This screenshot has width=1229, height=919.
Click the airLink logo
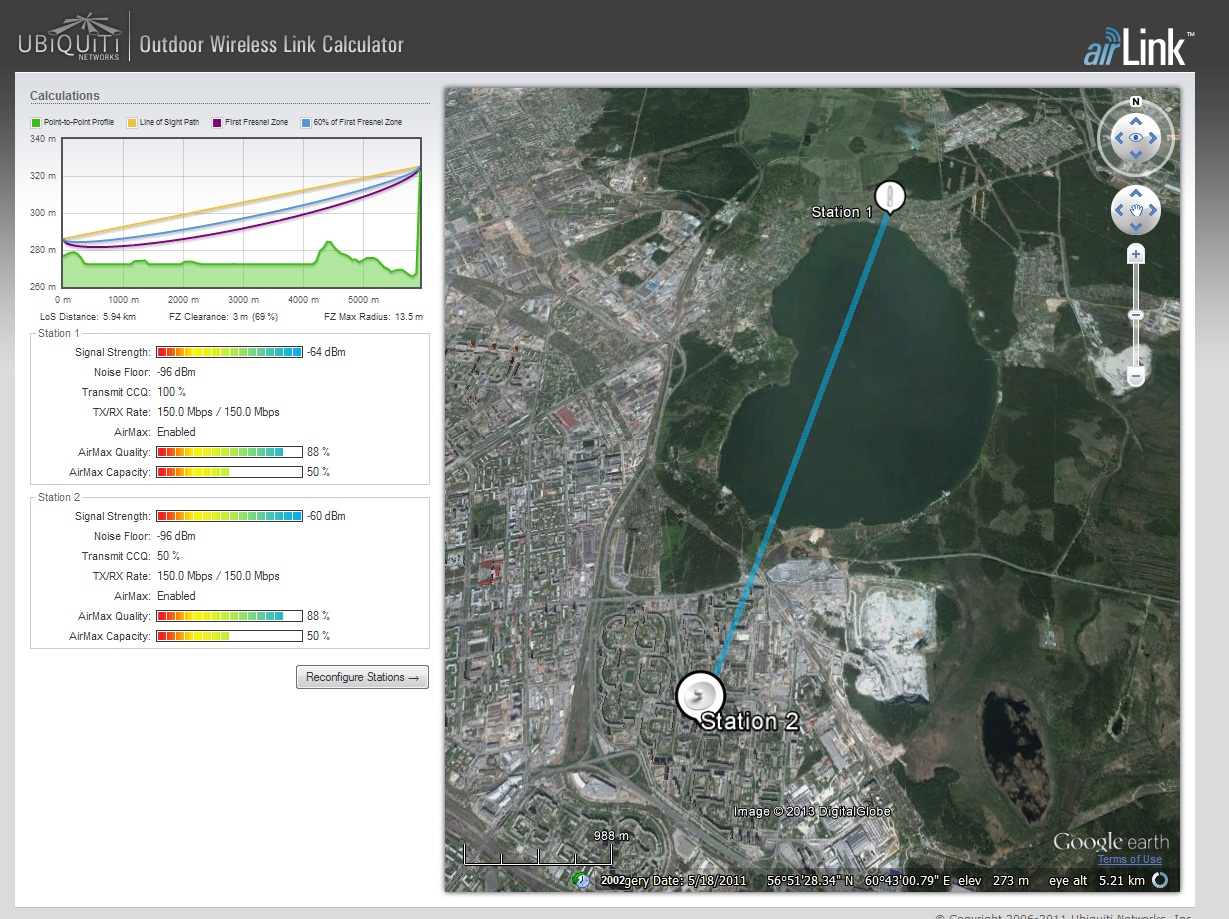[x=1138, y=48]
